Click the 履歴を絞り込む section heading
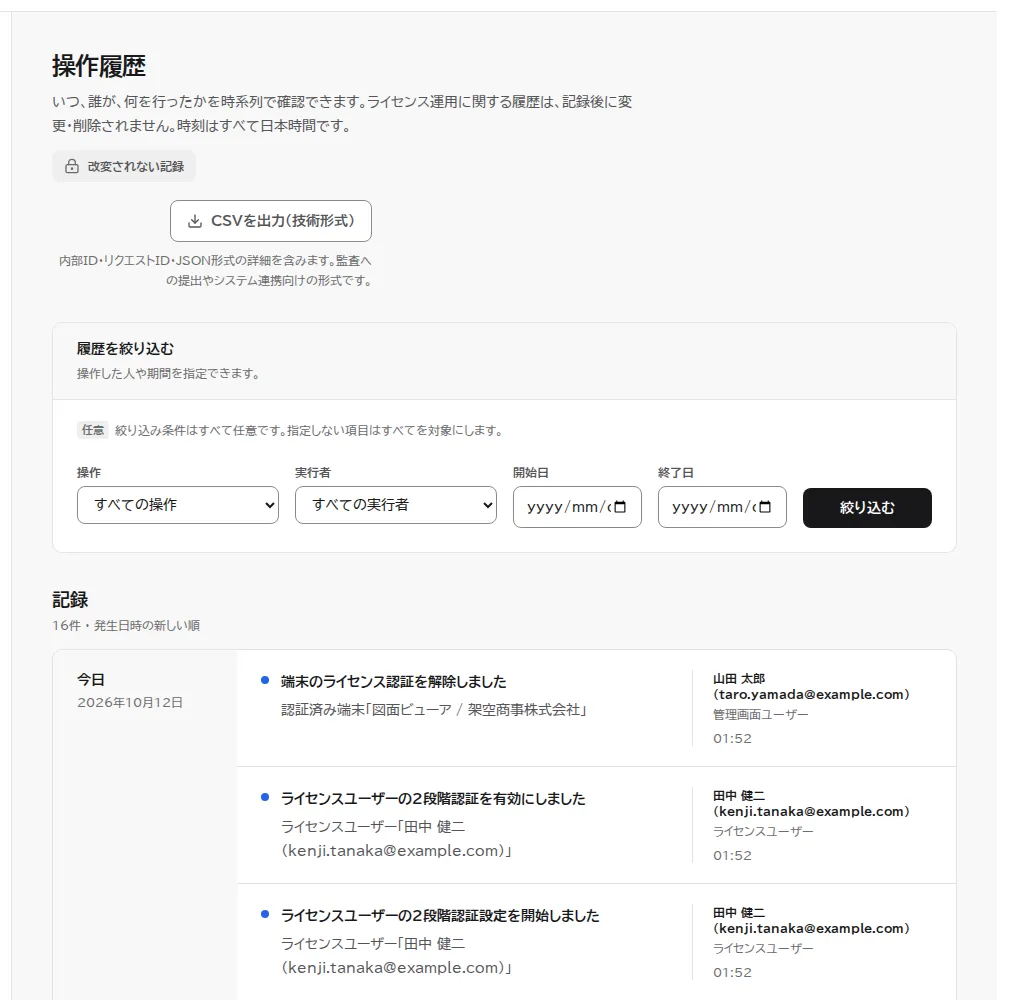Screen dimensions: 1009x1000 click(x=125, y=349)
